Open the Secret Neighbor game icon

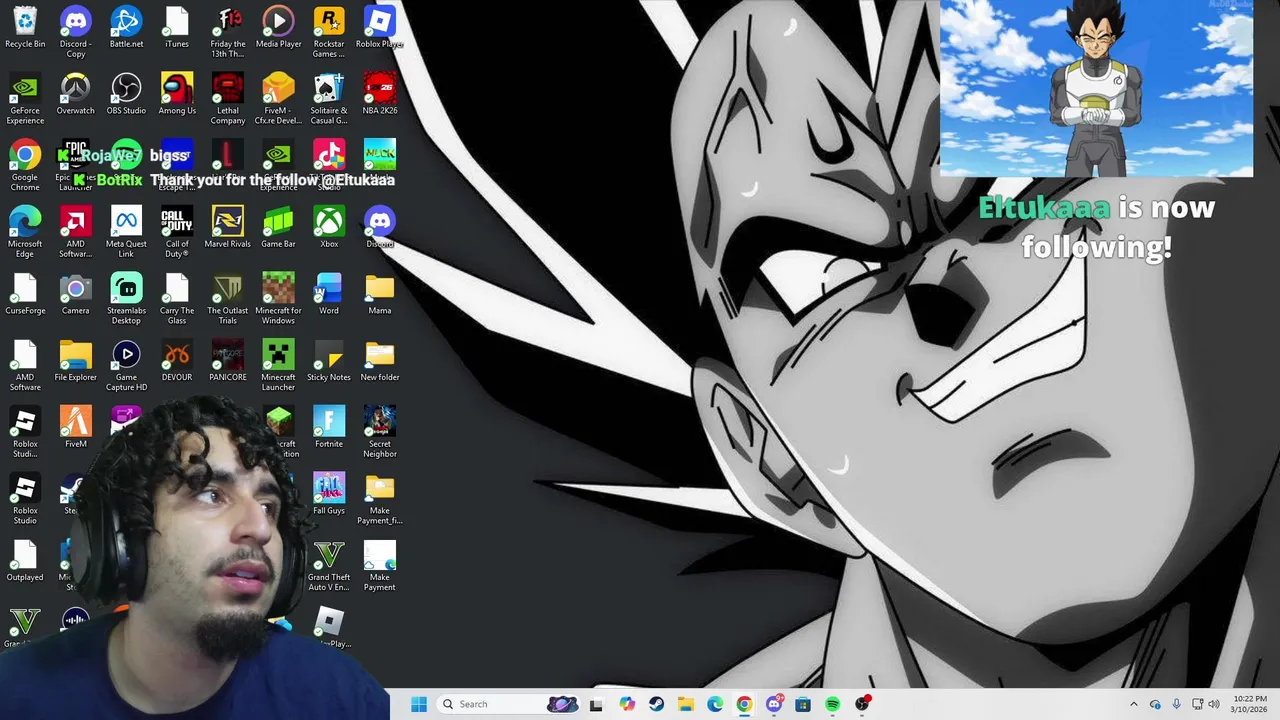(x=380, y=432)
